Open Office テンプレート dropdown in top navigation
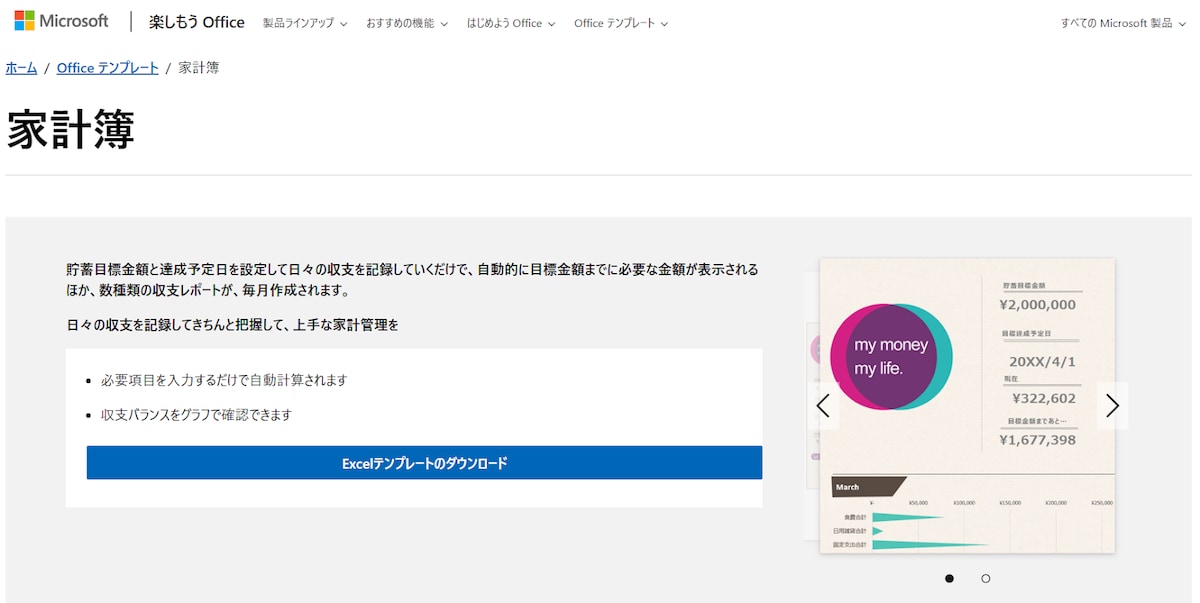This screenshot has height=603, width=1200. pyautogui.click(x=620, y=23)
